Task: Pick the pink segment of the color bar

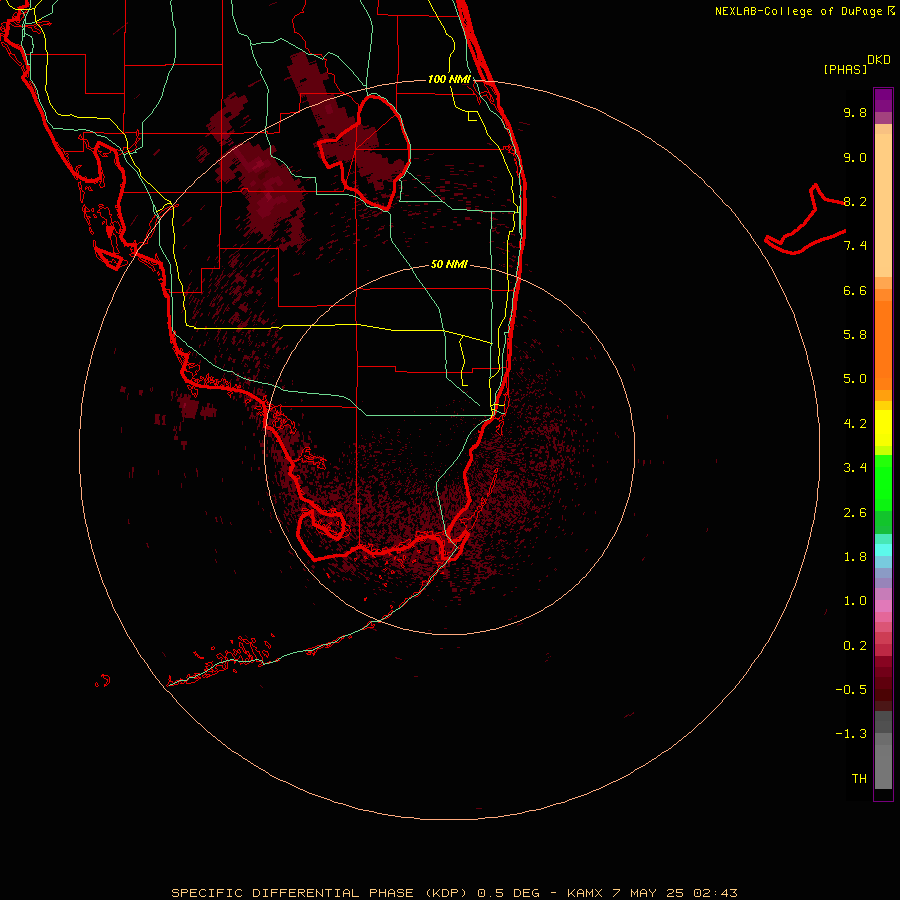Action: pos(883,606)
